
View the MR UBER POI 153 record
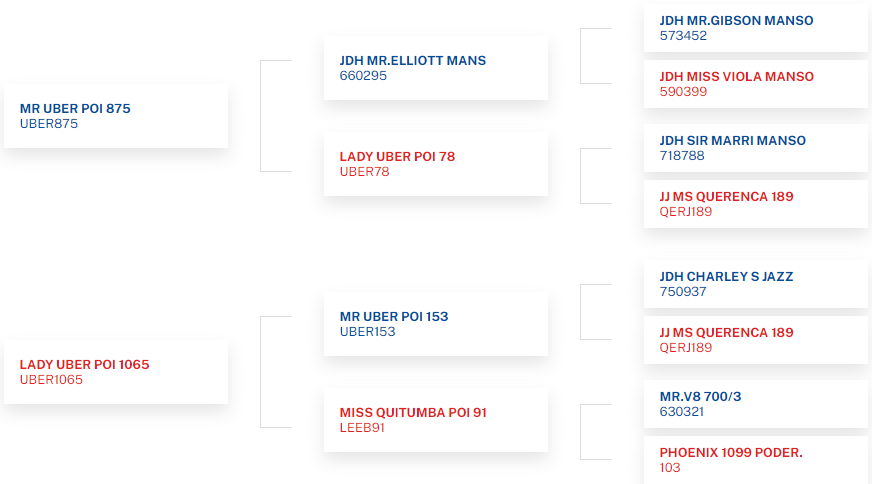tap(435, 324)
